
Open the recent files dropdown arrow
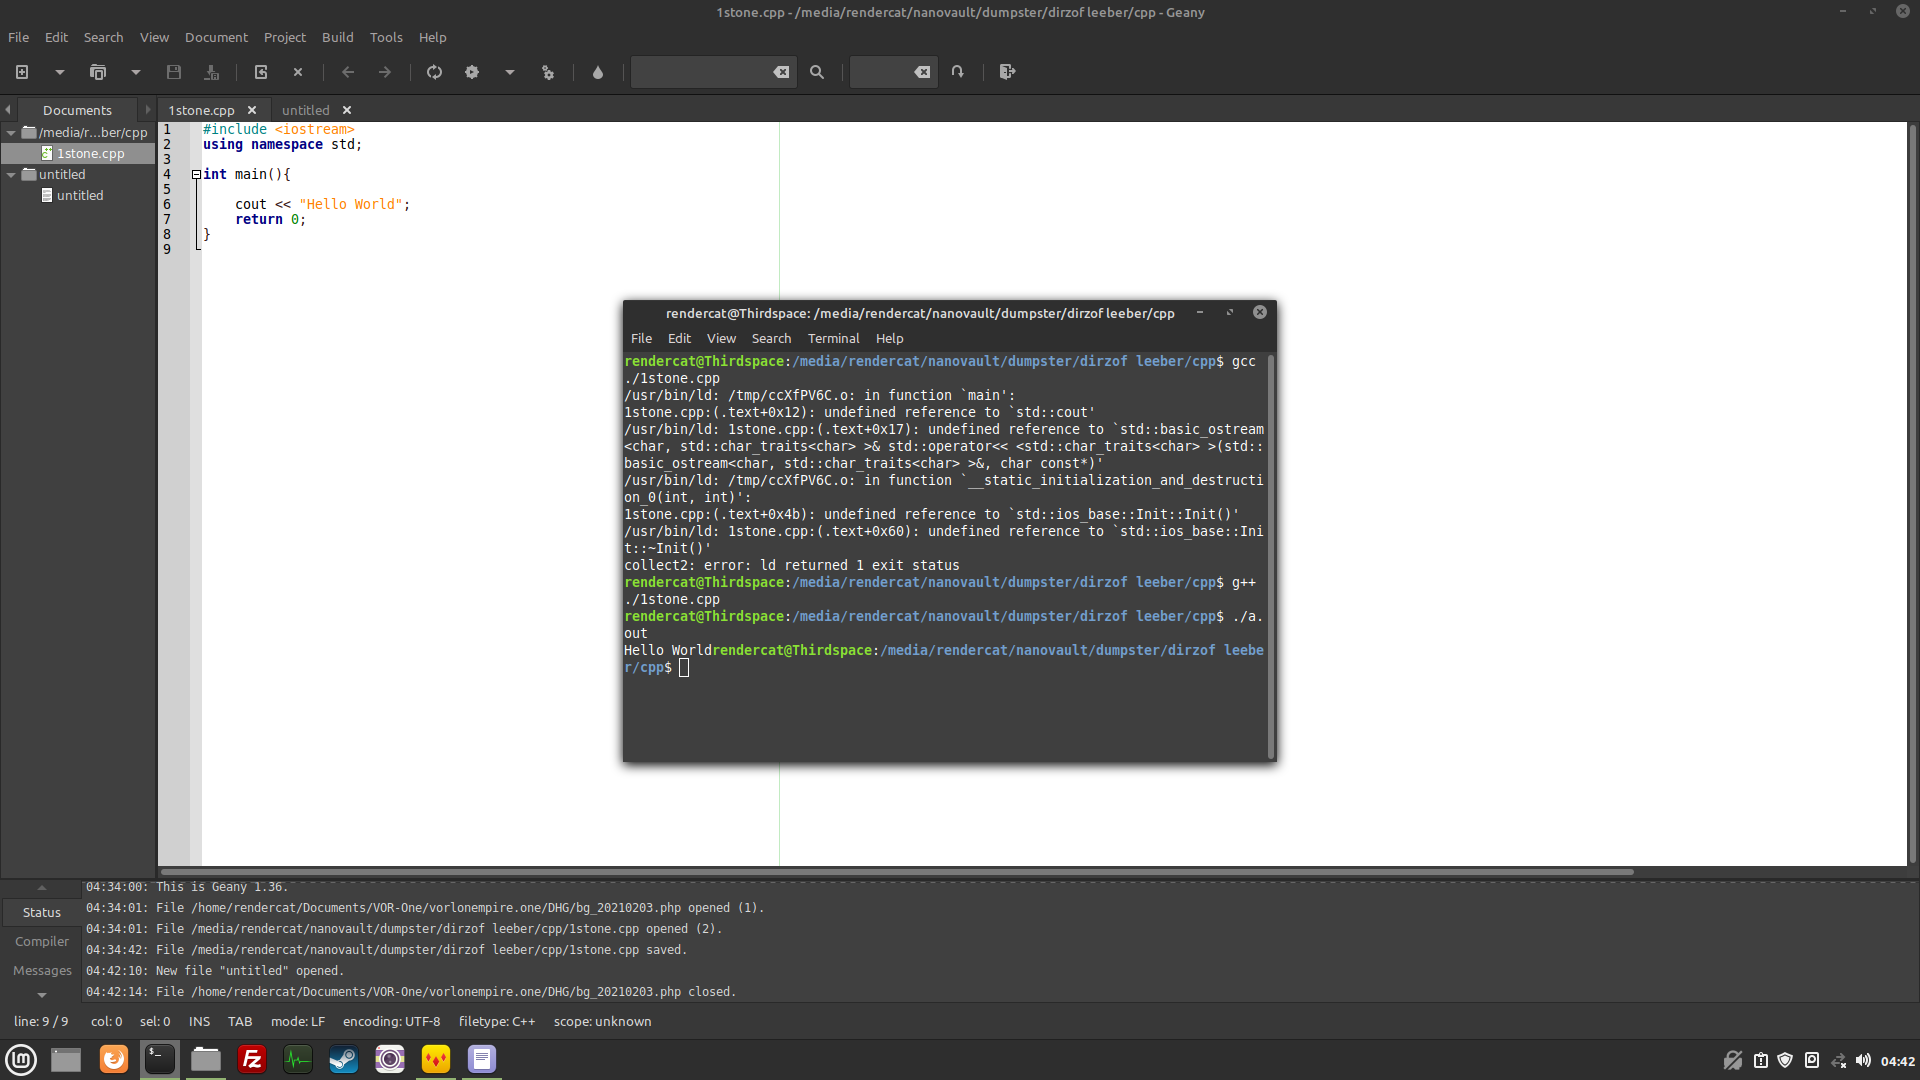tap(136, 72)
